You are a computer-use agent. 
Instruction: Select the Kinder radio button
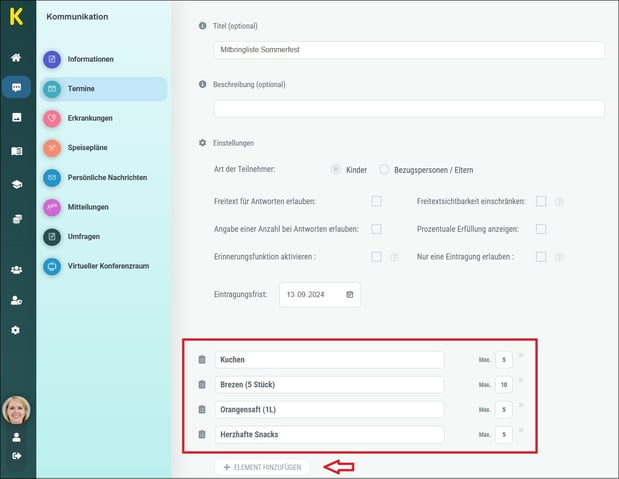(x=335, y=169)
